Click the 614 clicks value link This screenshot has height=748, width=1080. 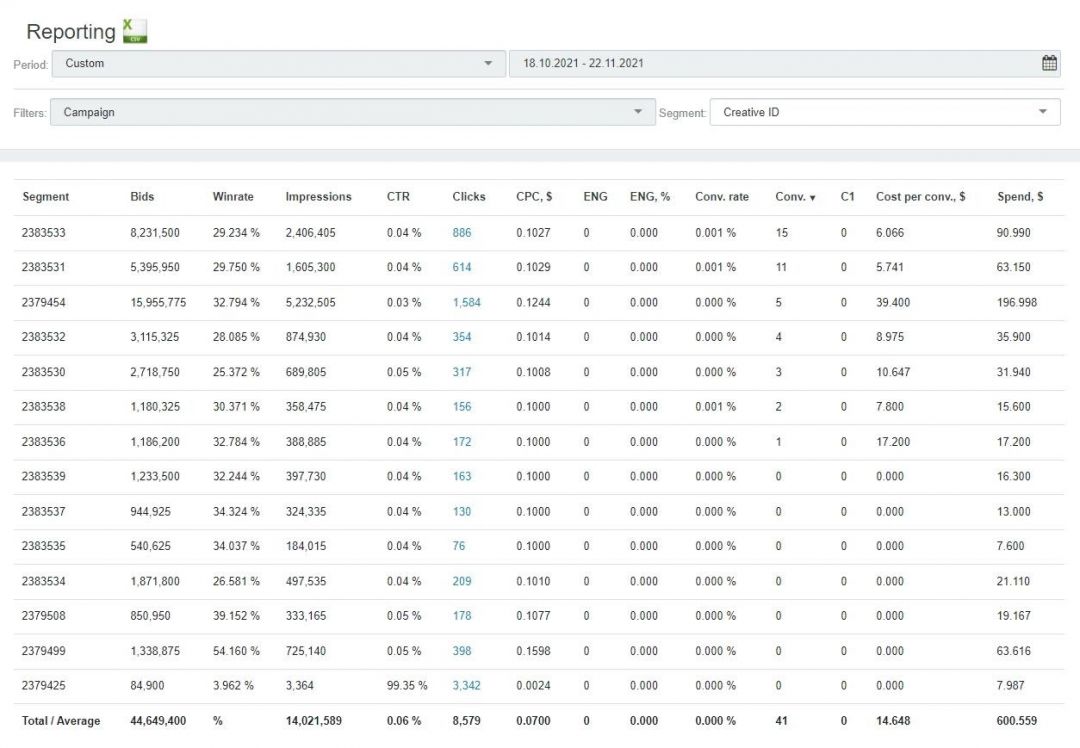click(461, 267)
